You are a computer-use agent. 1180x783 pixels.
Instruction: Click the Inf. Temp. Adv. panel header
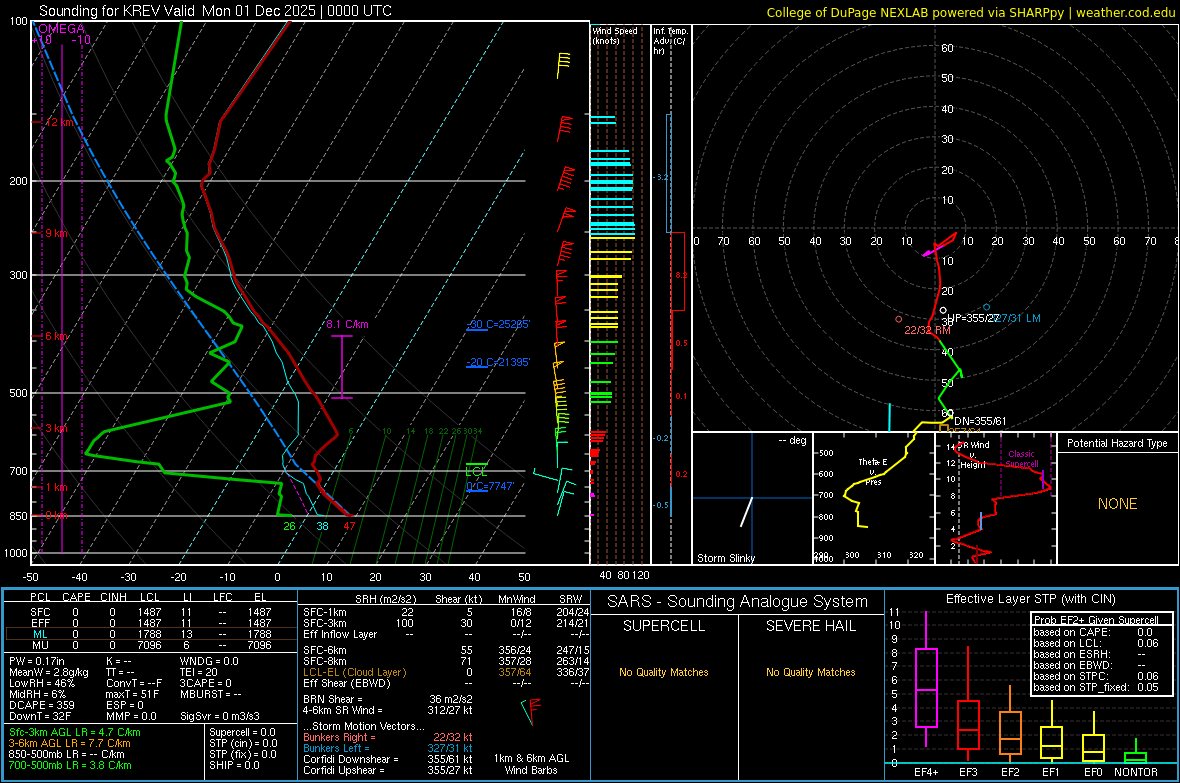tap(670, 41)
